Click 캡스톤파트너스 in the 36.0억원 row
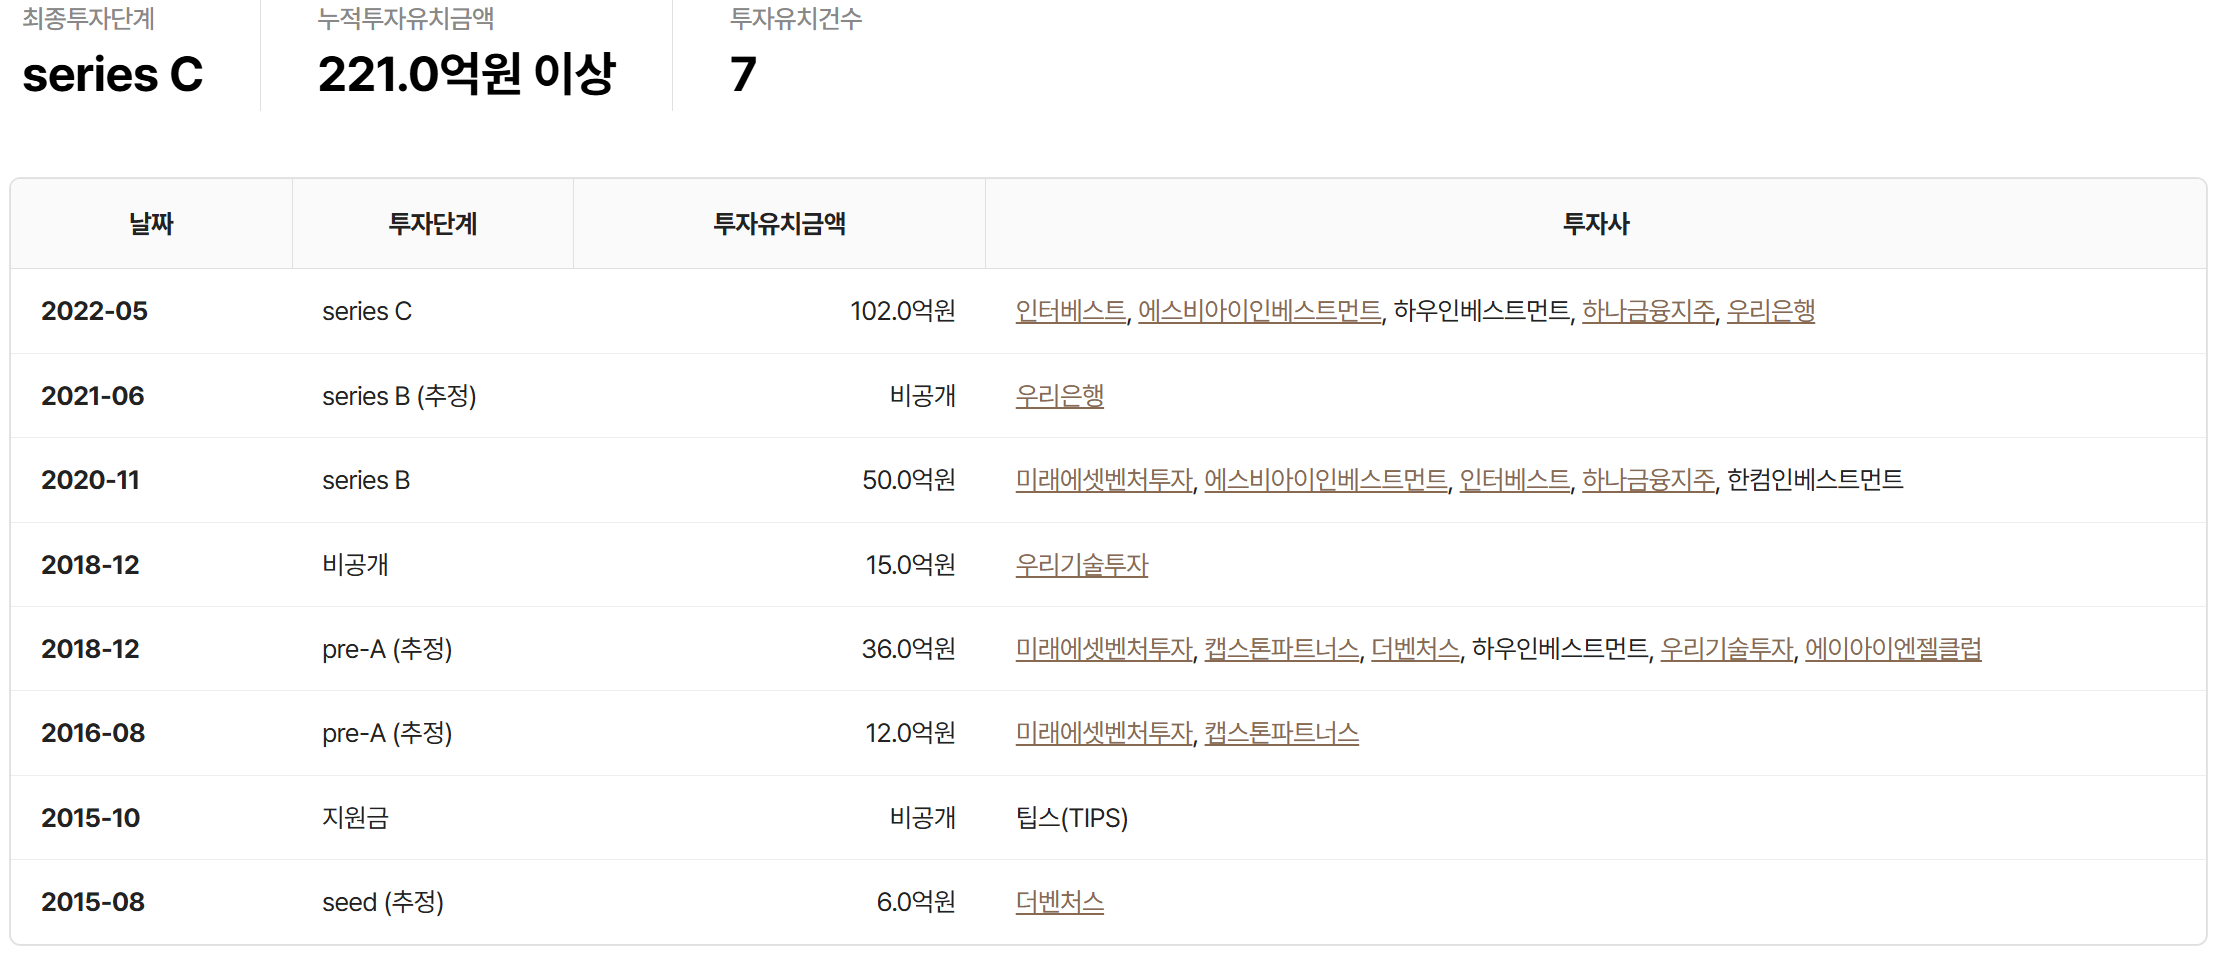Viewport: 2213px width, 958px height. 1281,649
